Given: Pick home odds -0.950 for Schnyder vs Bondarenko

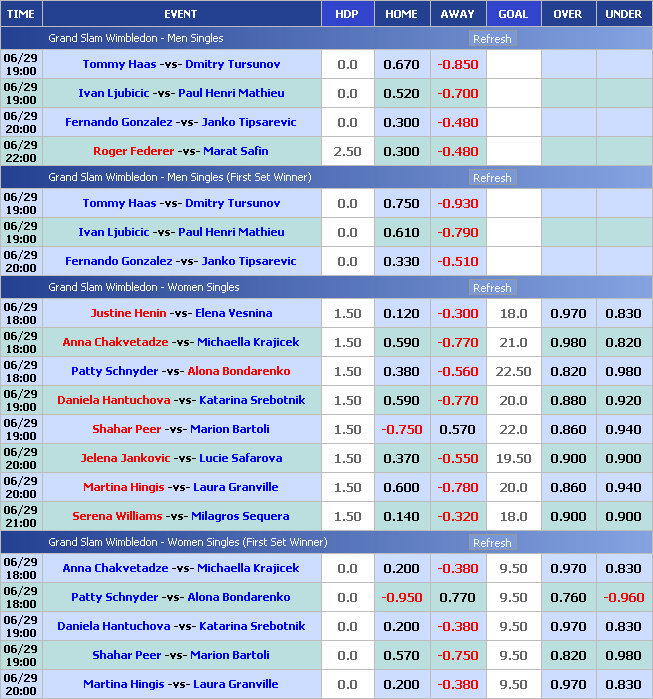Looking at the screenshot, I should (x=401, y=597).
